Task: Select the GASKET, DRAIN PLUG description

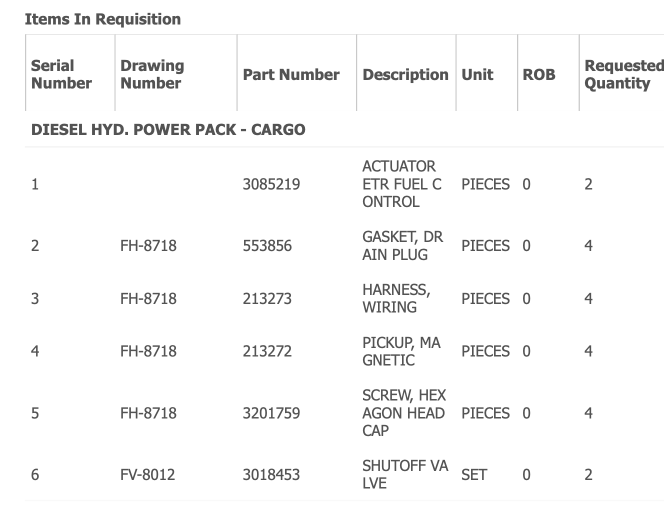Action: point(402,246)
